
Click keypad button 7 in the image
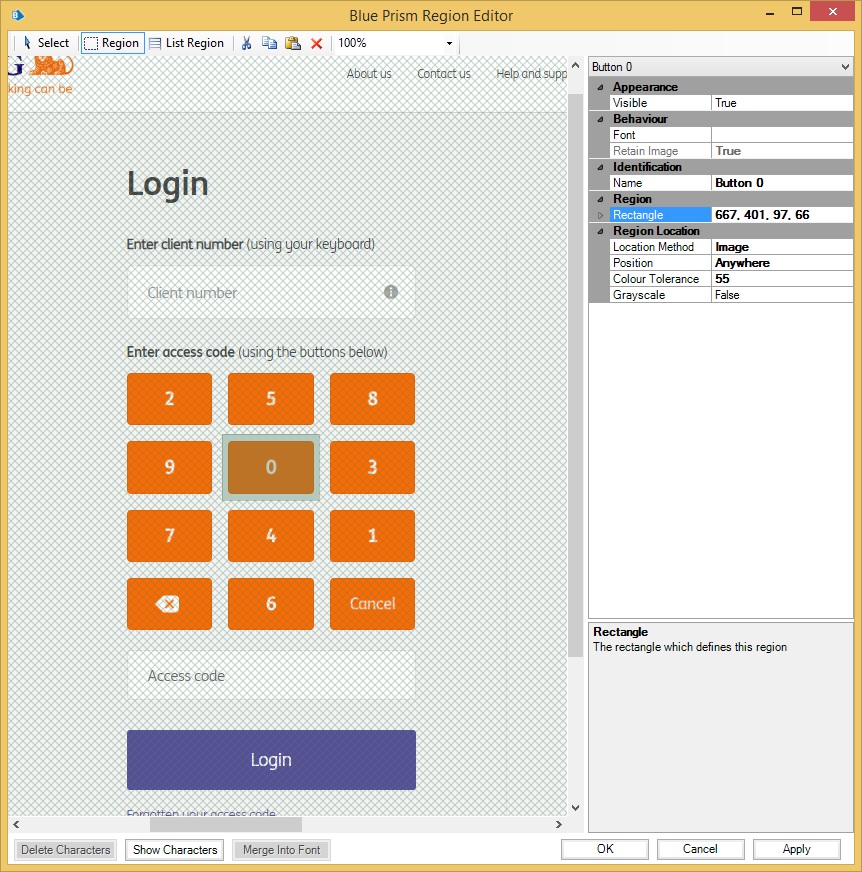coord(170,536)
